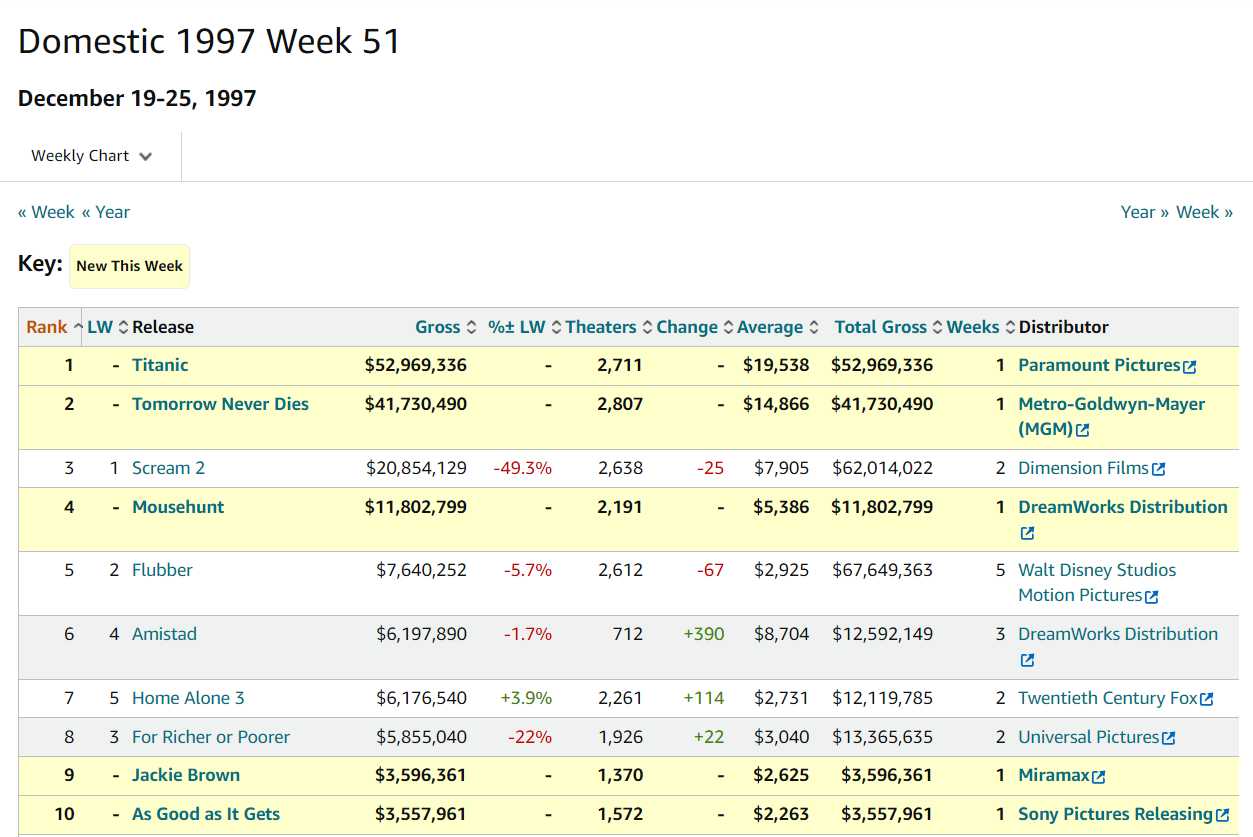Click Sony Pictures Releasing external link icon
Screen dimensions: 1253x837
click(1222, 816)
